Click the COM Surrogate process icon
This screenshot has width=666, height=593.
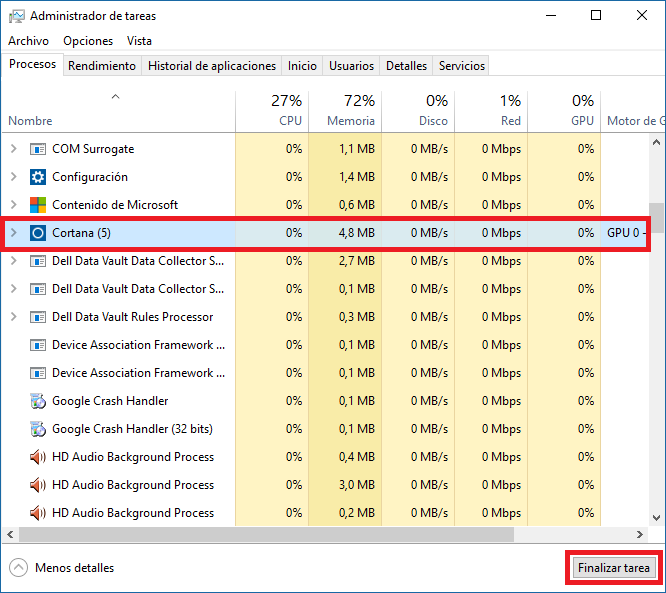point(38,149)
